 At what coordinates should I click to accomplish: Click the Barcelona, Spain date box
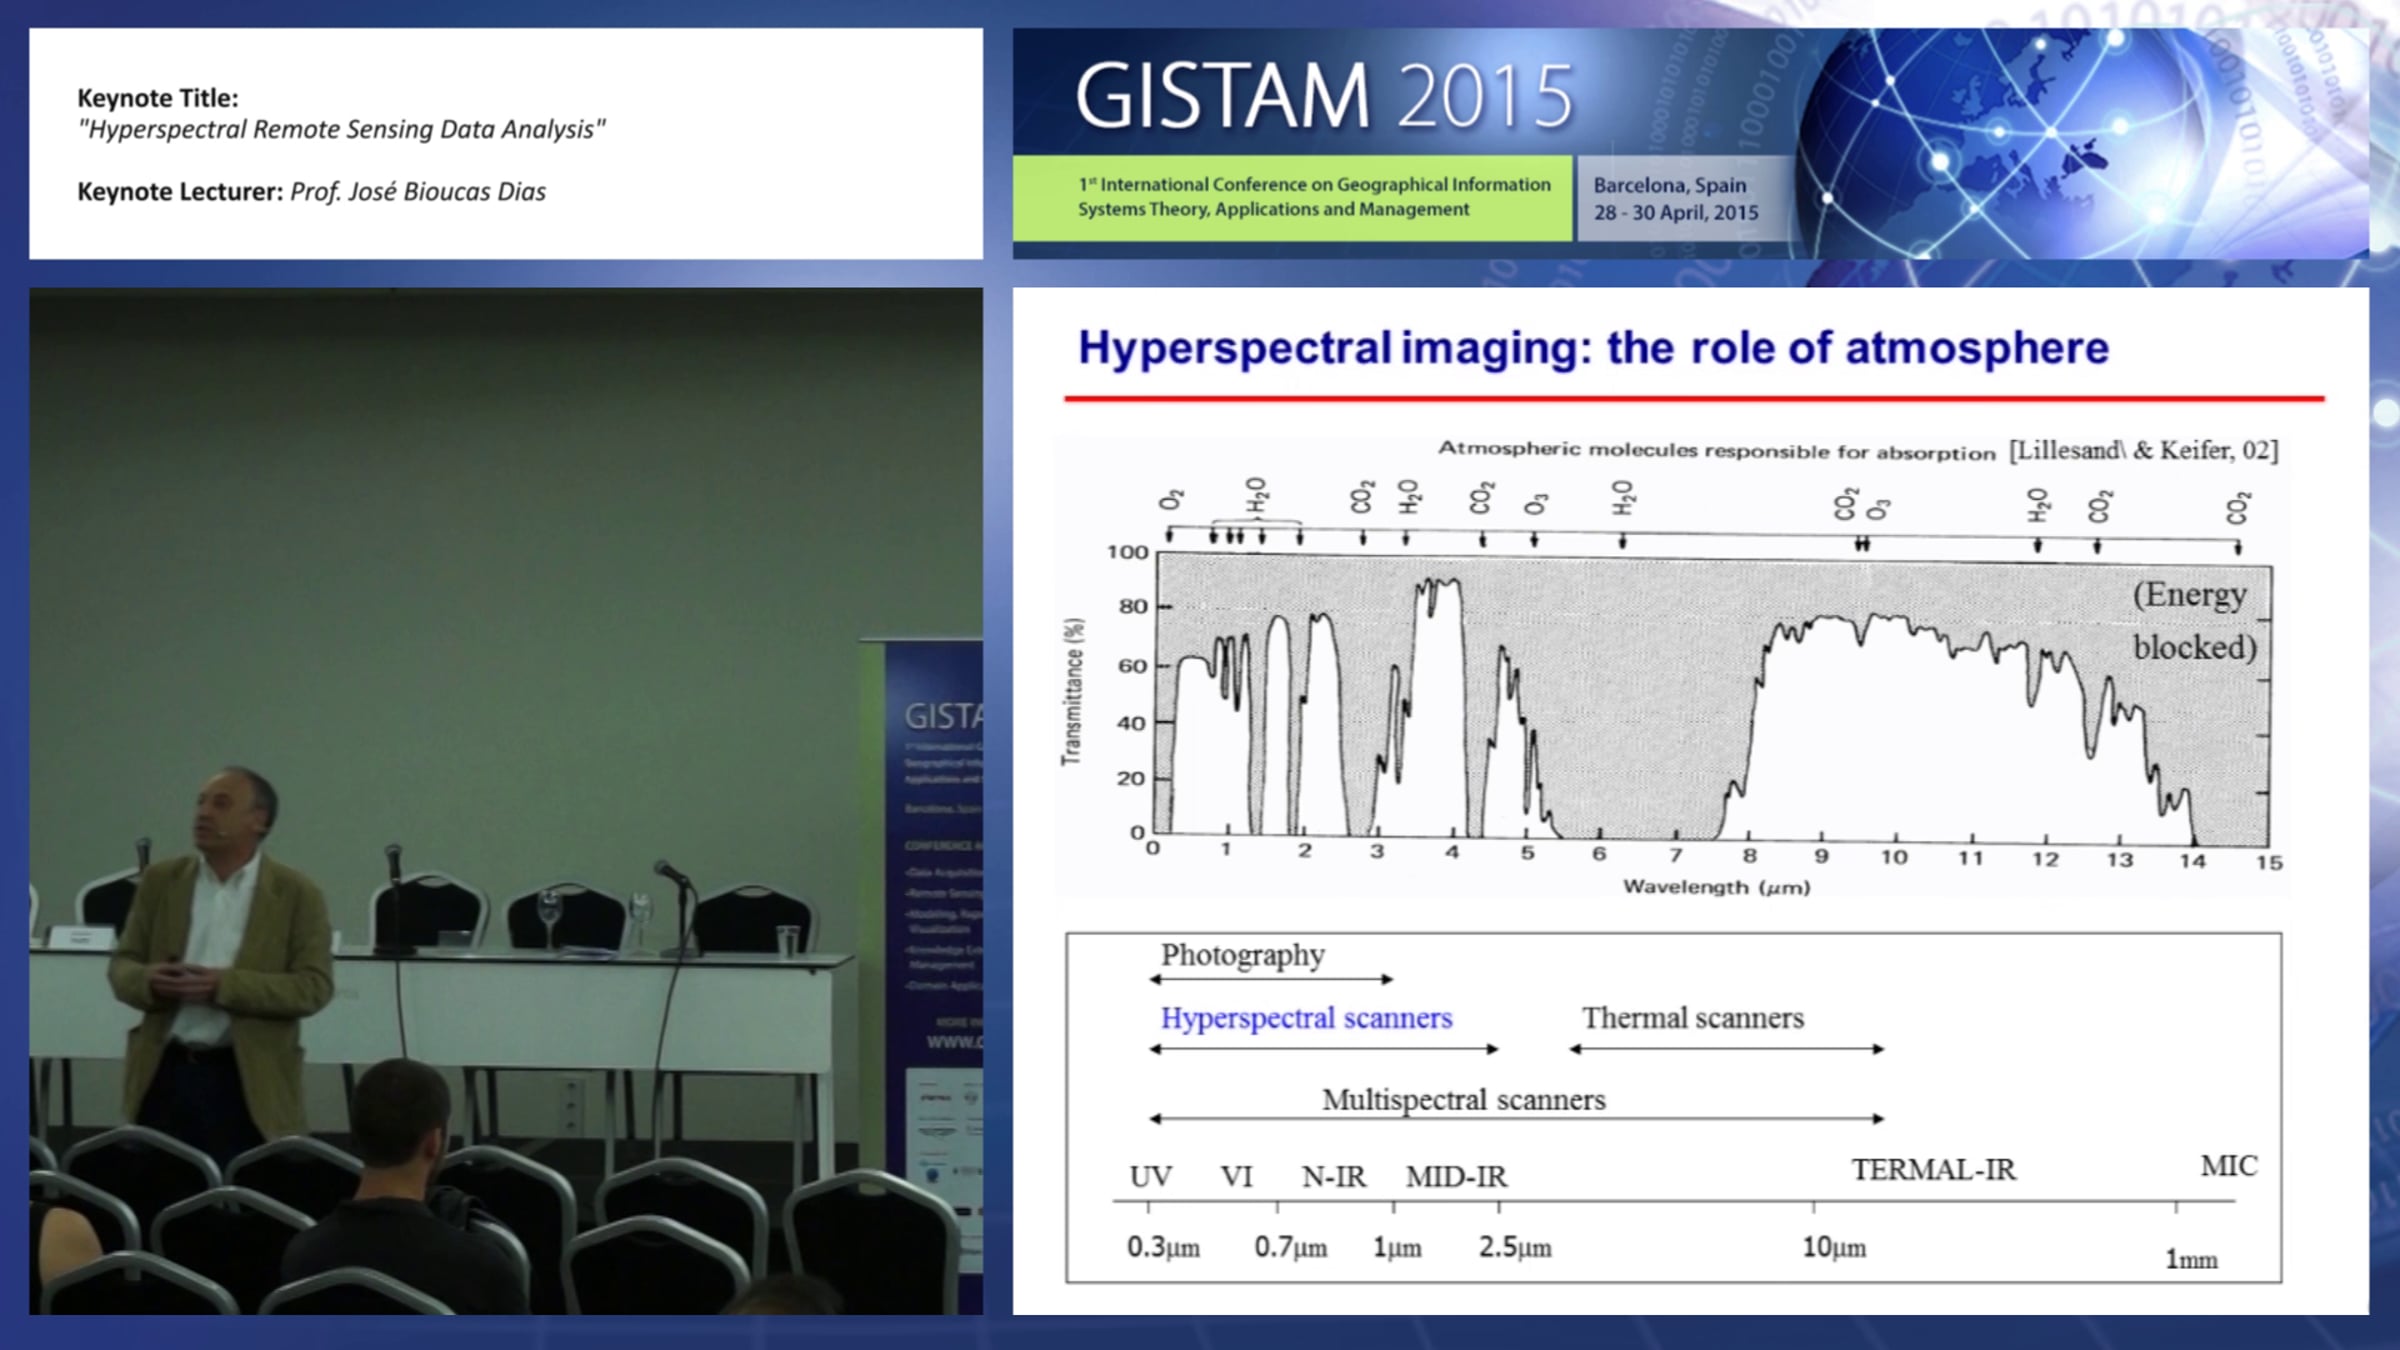1675,198
